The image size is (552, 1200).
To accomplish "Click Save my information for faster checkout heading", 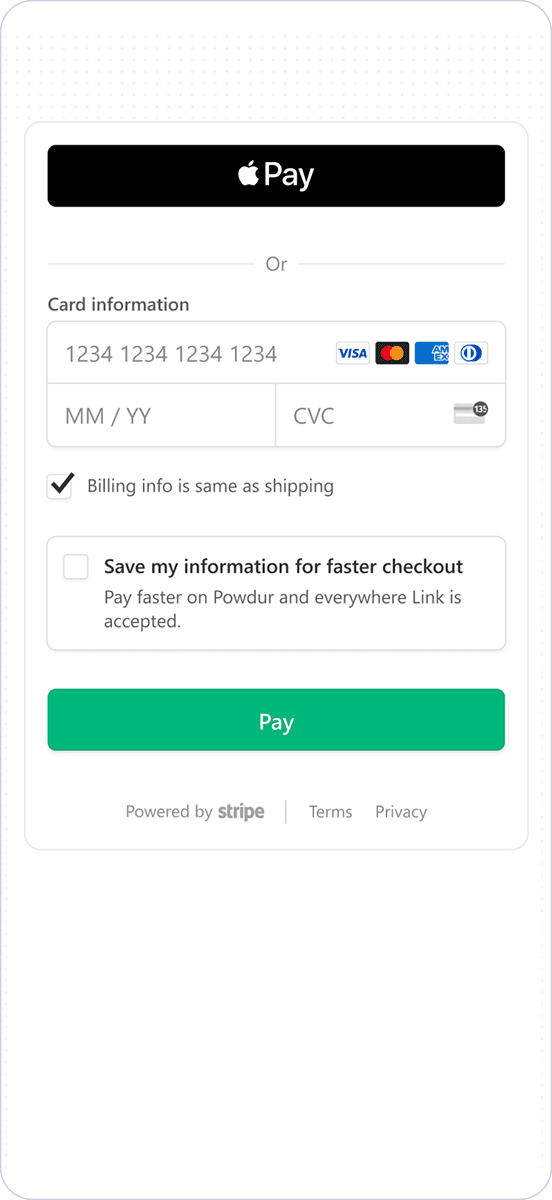I will 283,567.
